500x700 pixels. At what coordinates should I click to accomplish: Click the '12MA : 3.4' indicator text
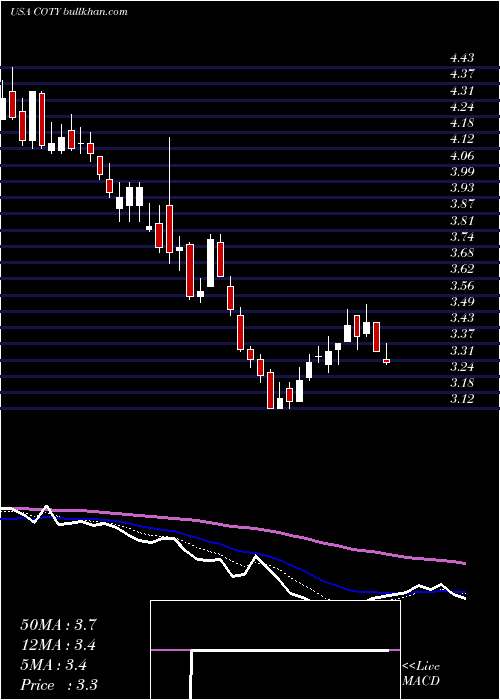[x=58, y=645]
